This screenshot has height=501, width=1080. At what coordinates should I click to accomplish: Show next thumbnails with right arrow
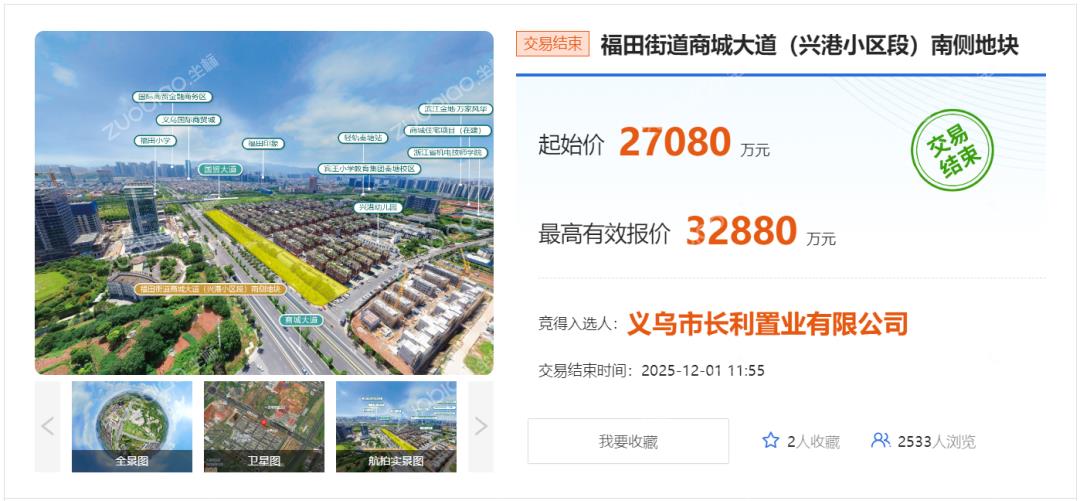coord(481,427)
